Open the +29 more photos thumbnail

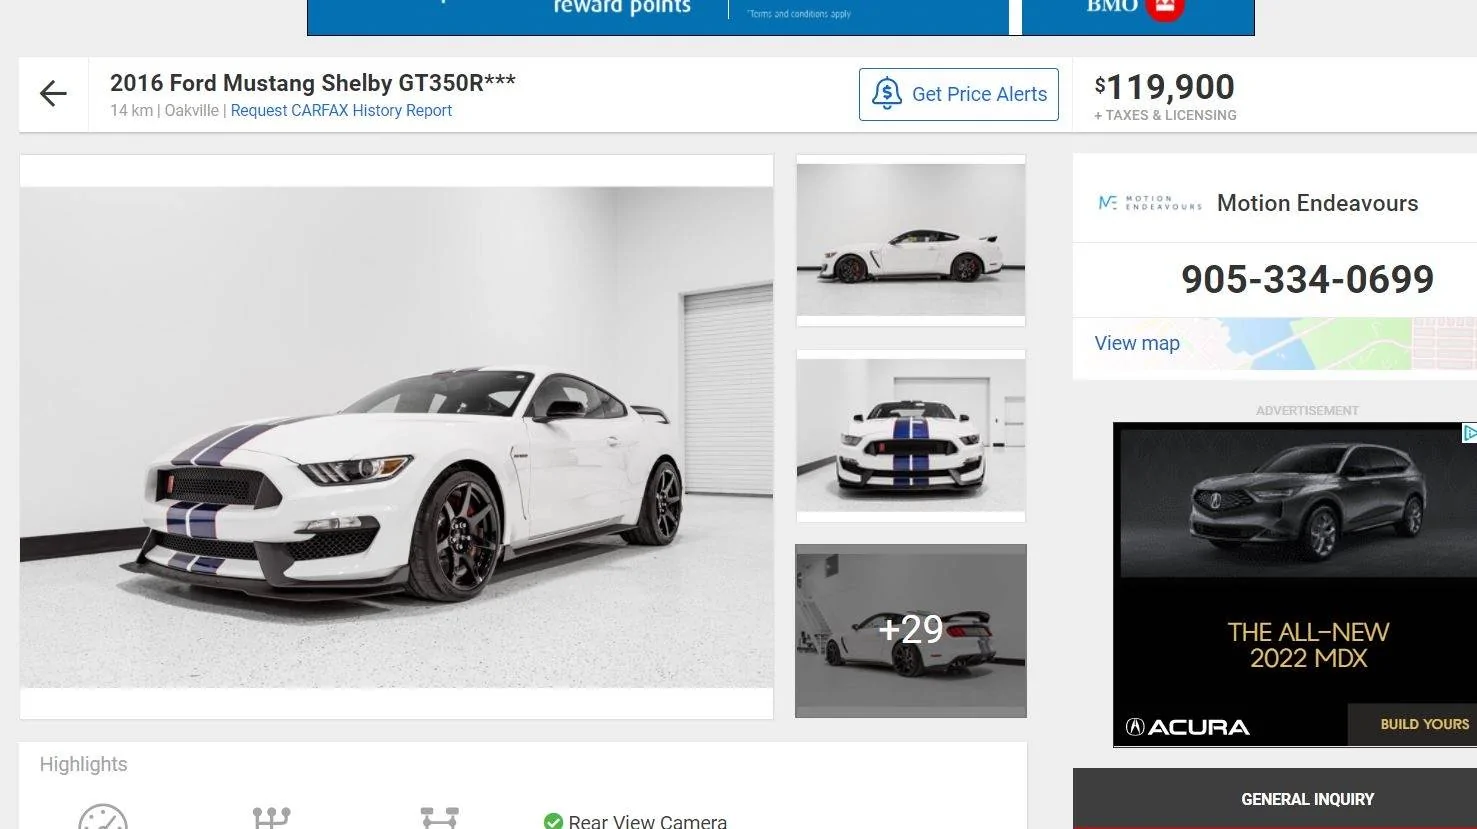[911, 631]
